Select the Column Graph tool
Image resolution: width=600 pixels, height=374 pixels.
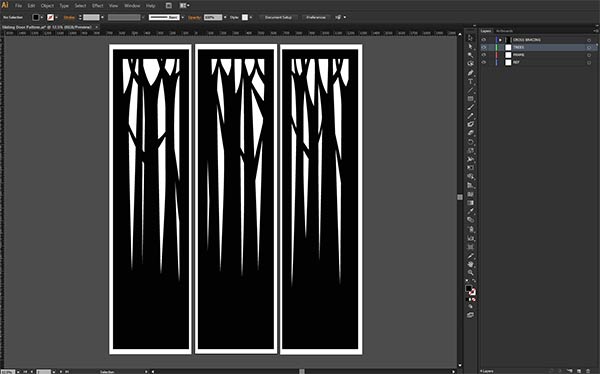pyautogui.click(x=470, y=238)
